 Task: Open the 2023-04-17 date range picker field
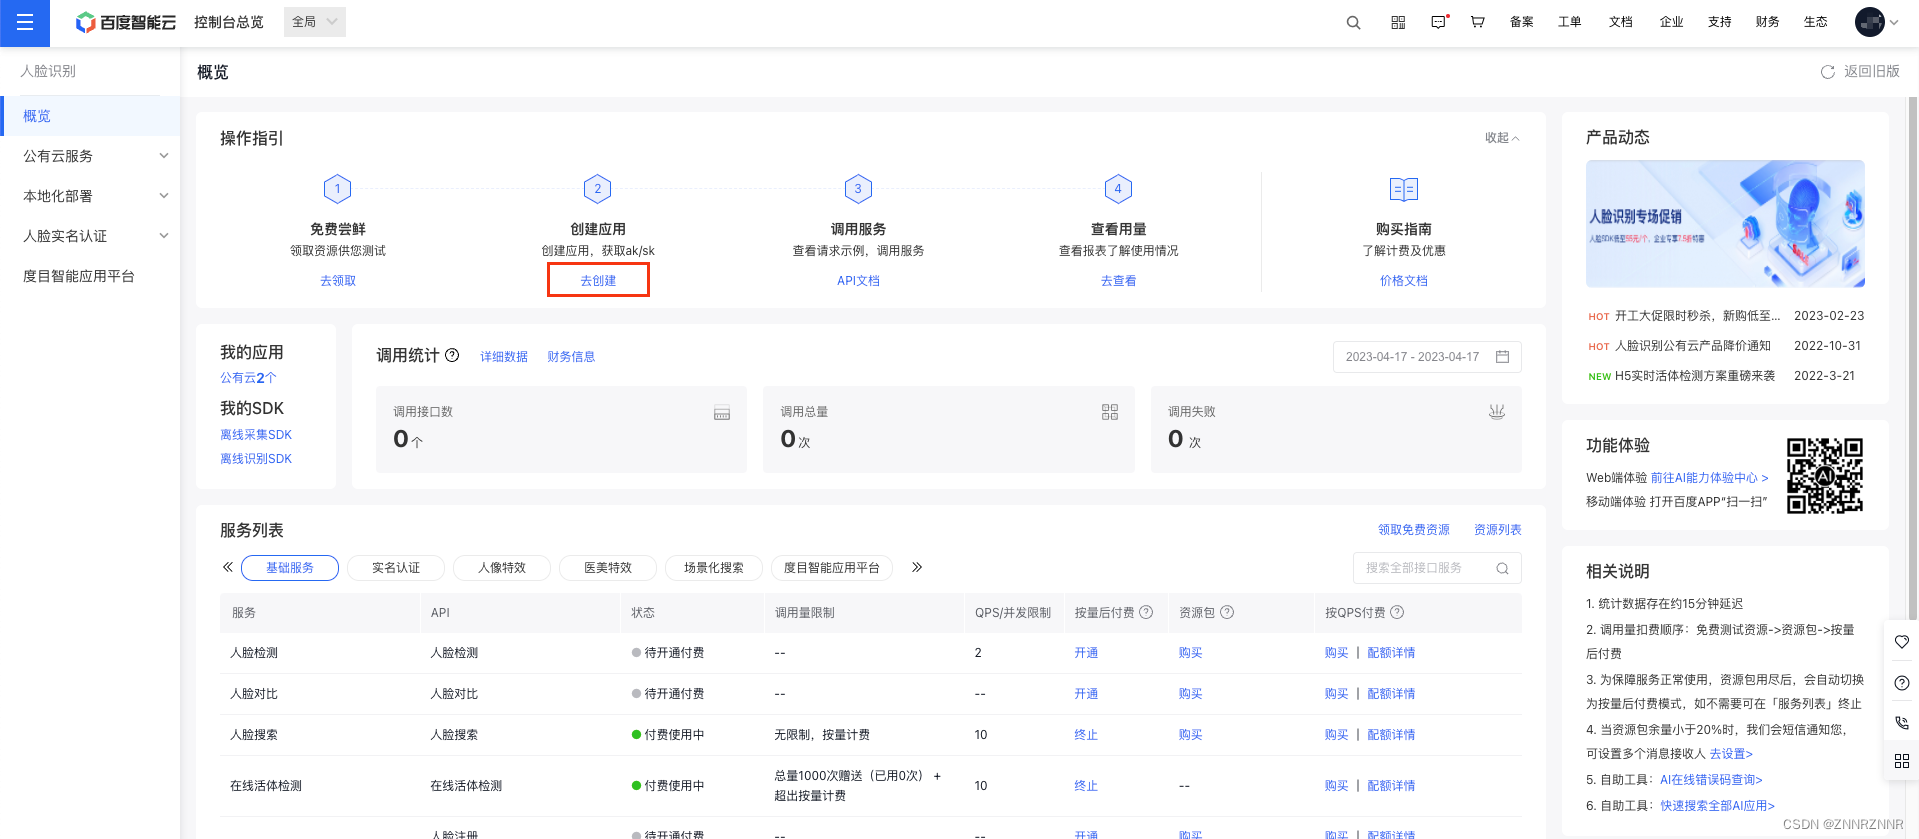point(1427,357)
